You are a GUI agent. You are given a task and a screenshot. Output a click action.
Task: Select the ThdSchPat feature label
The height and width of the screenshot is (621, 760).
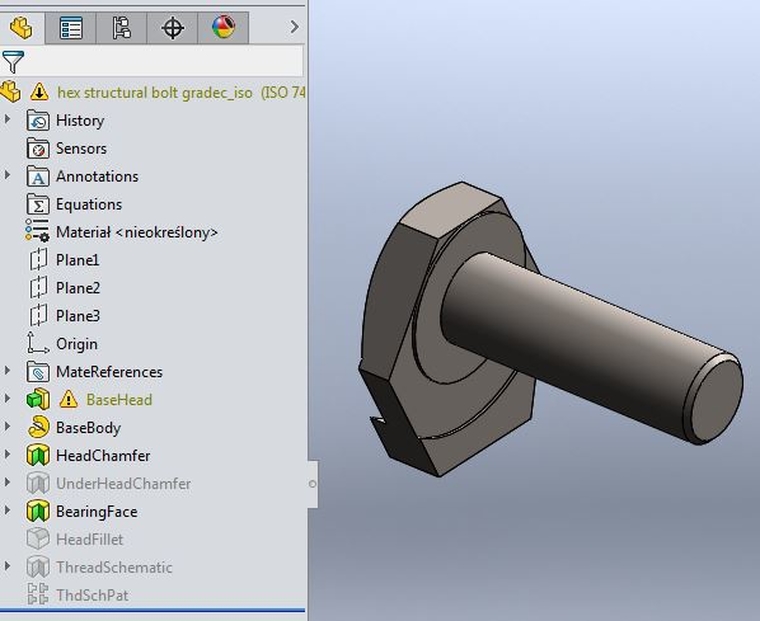92,595
